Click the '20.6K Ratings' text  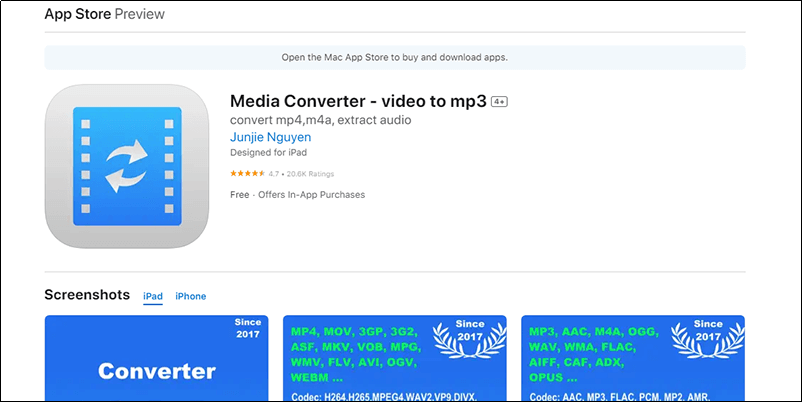[x=310, y=174]
